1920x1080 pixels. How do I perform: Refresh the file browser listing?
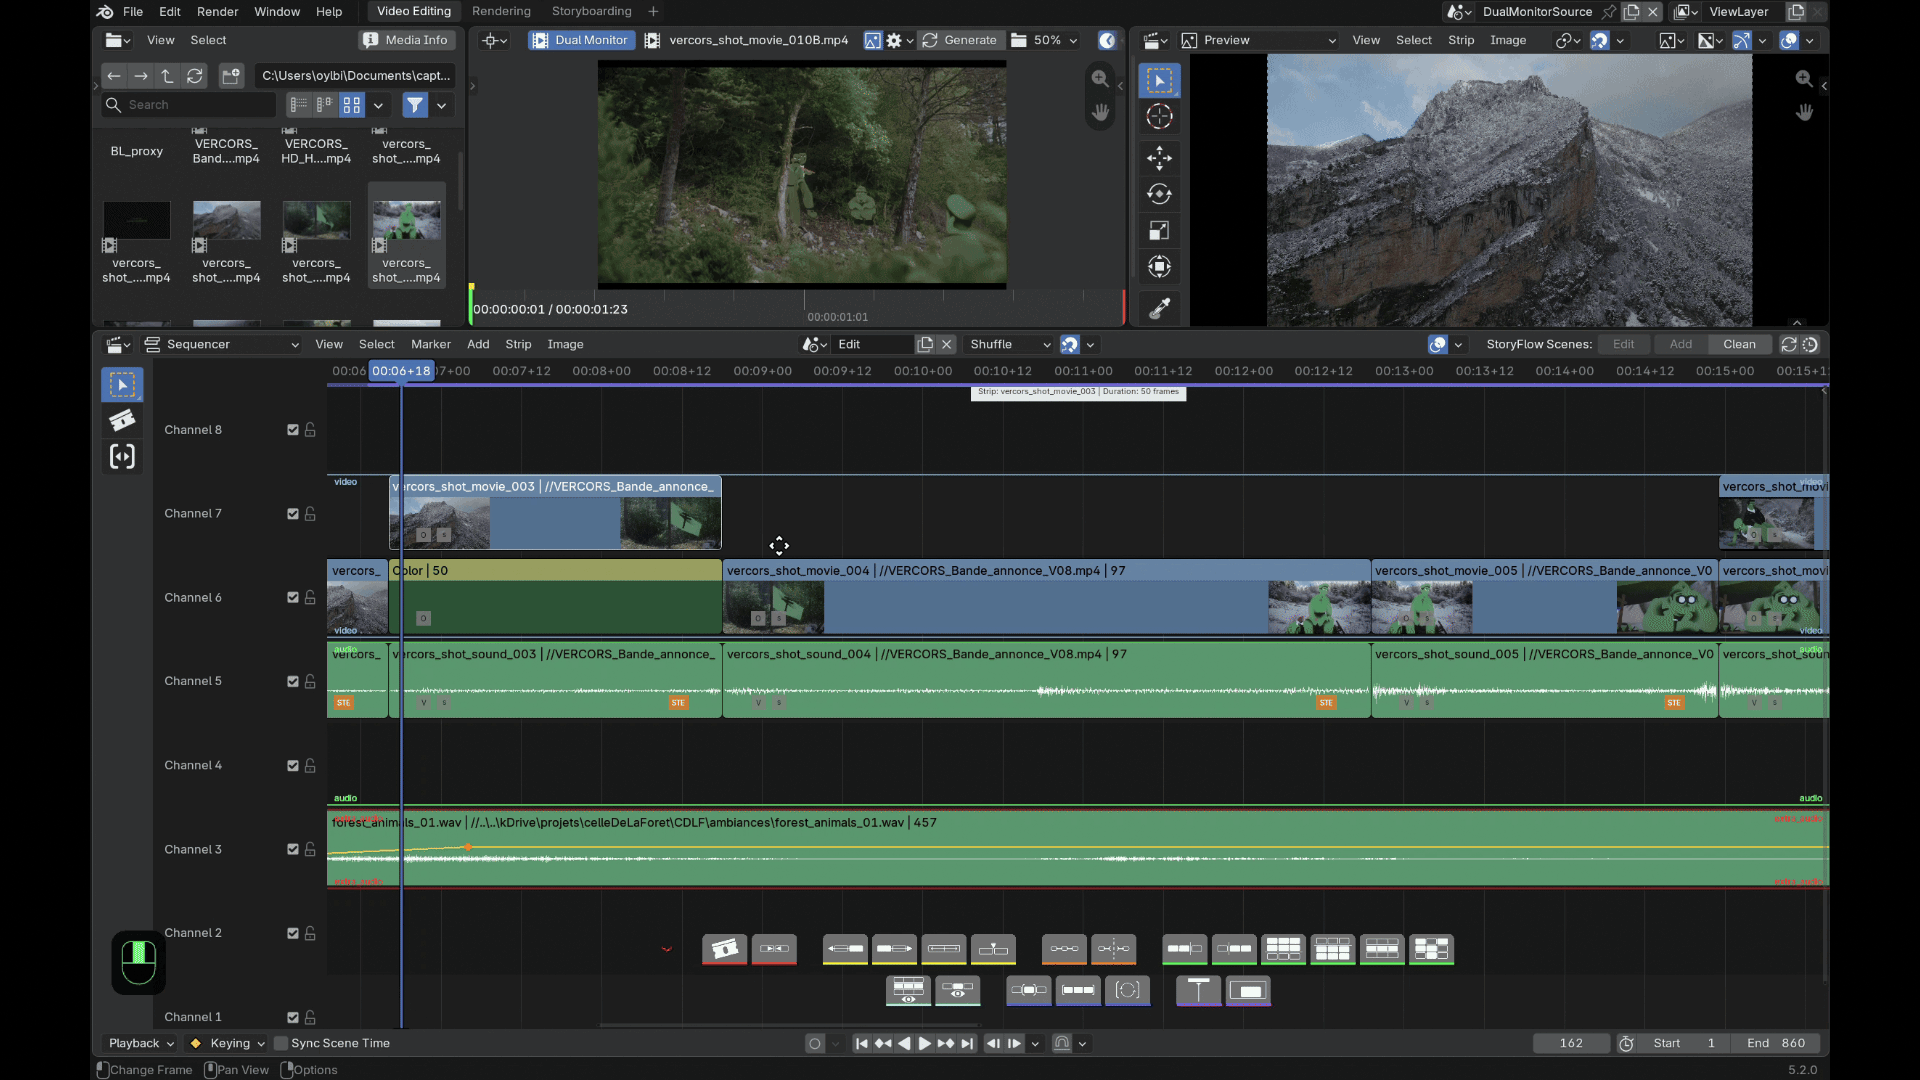tap(195, 75)
